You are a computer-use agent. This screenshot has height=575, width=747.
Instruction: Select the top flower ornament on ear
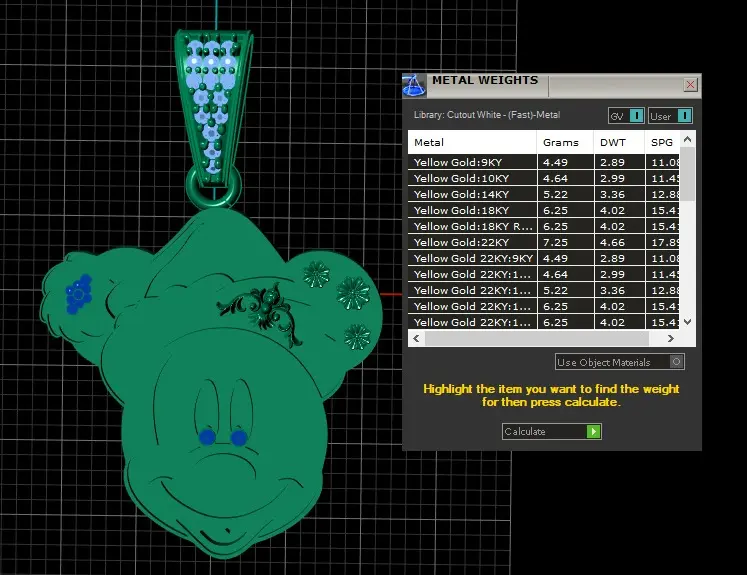pyautogui.click(x=316, y=274)
